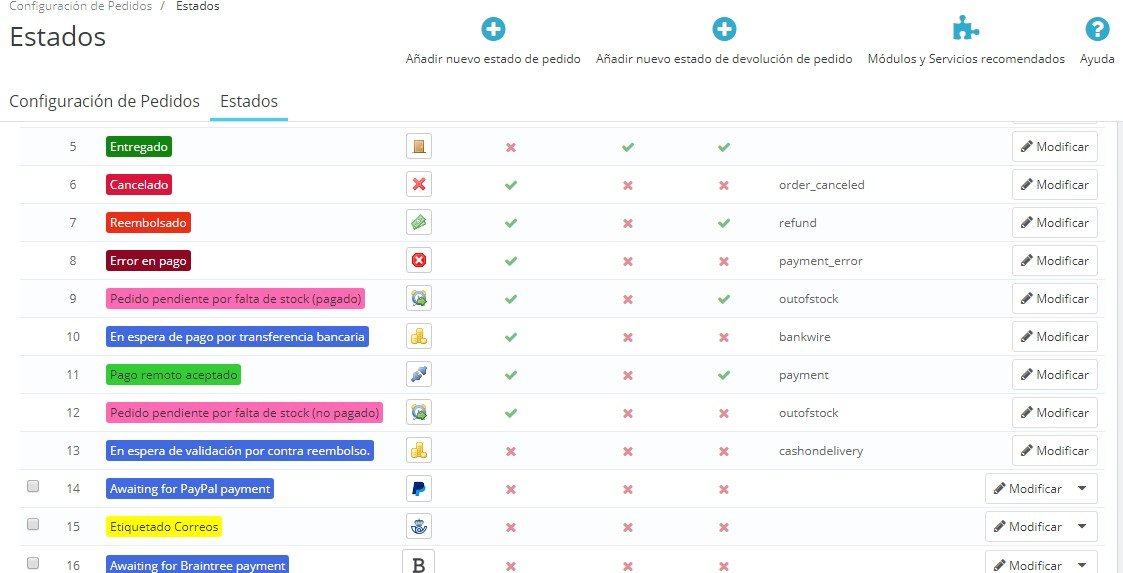Click the plus icon for new return state
The height and width of the screenshot is (573, 1123).
click(x=724, y=29)
